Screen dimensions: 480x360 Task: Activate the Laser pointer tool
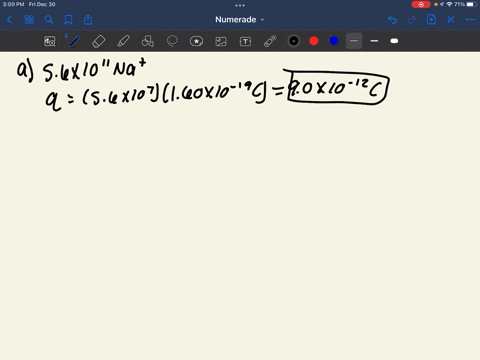(270, 41)
